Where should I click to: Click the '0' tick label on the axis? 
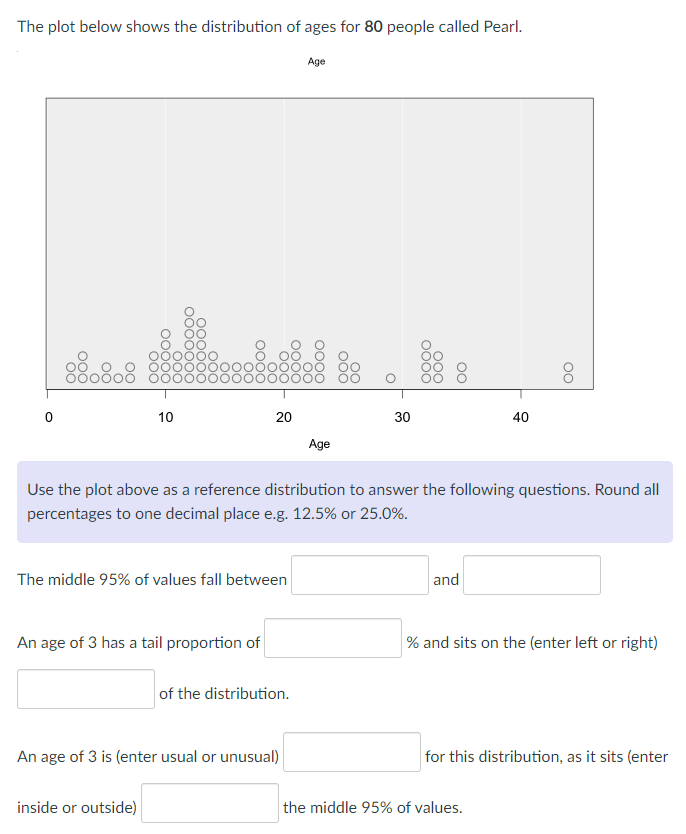coord(48,417)
